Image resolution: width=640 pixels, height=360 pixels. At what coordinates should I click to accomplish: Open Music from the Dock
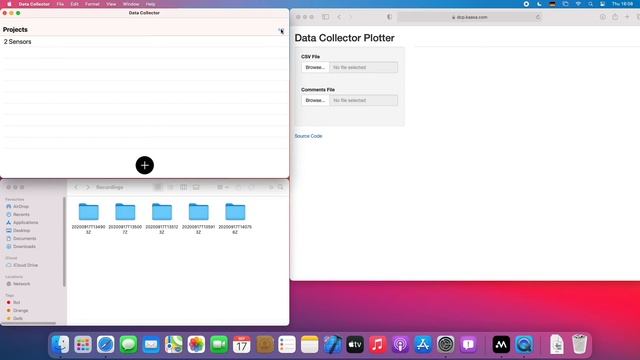tap(378, 345)
